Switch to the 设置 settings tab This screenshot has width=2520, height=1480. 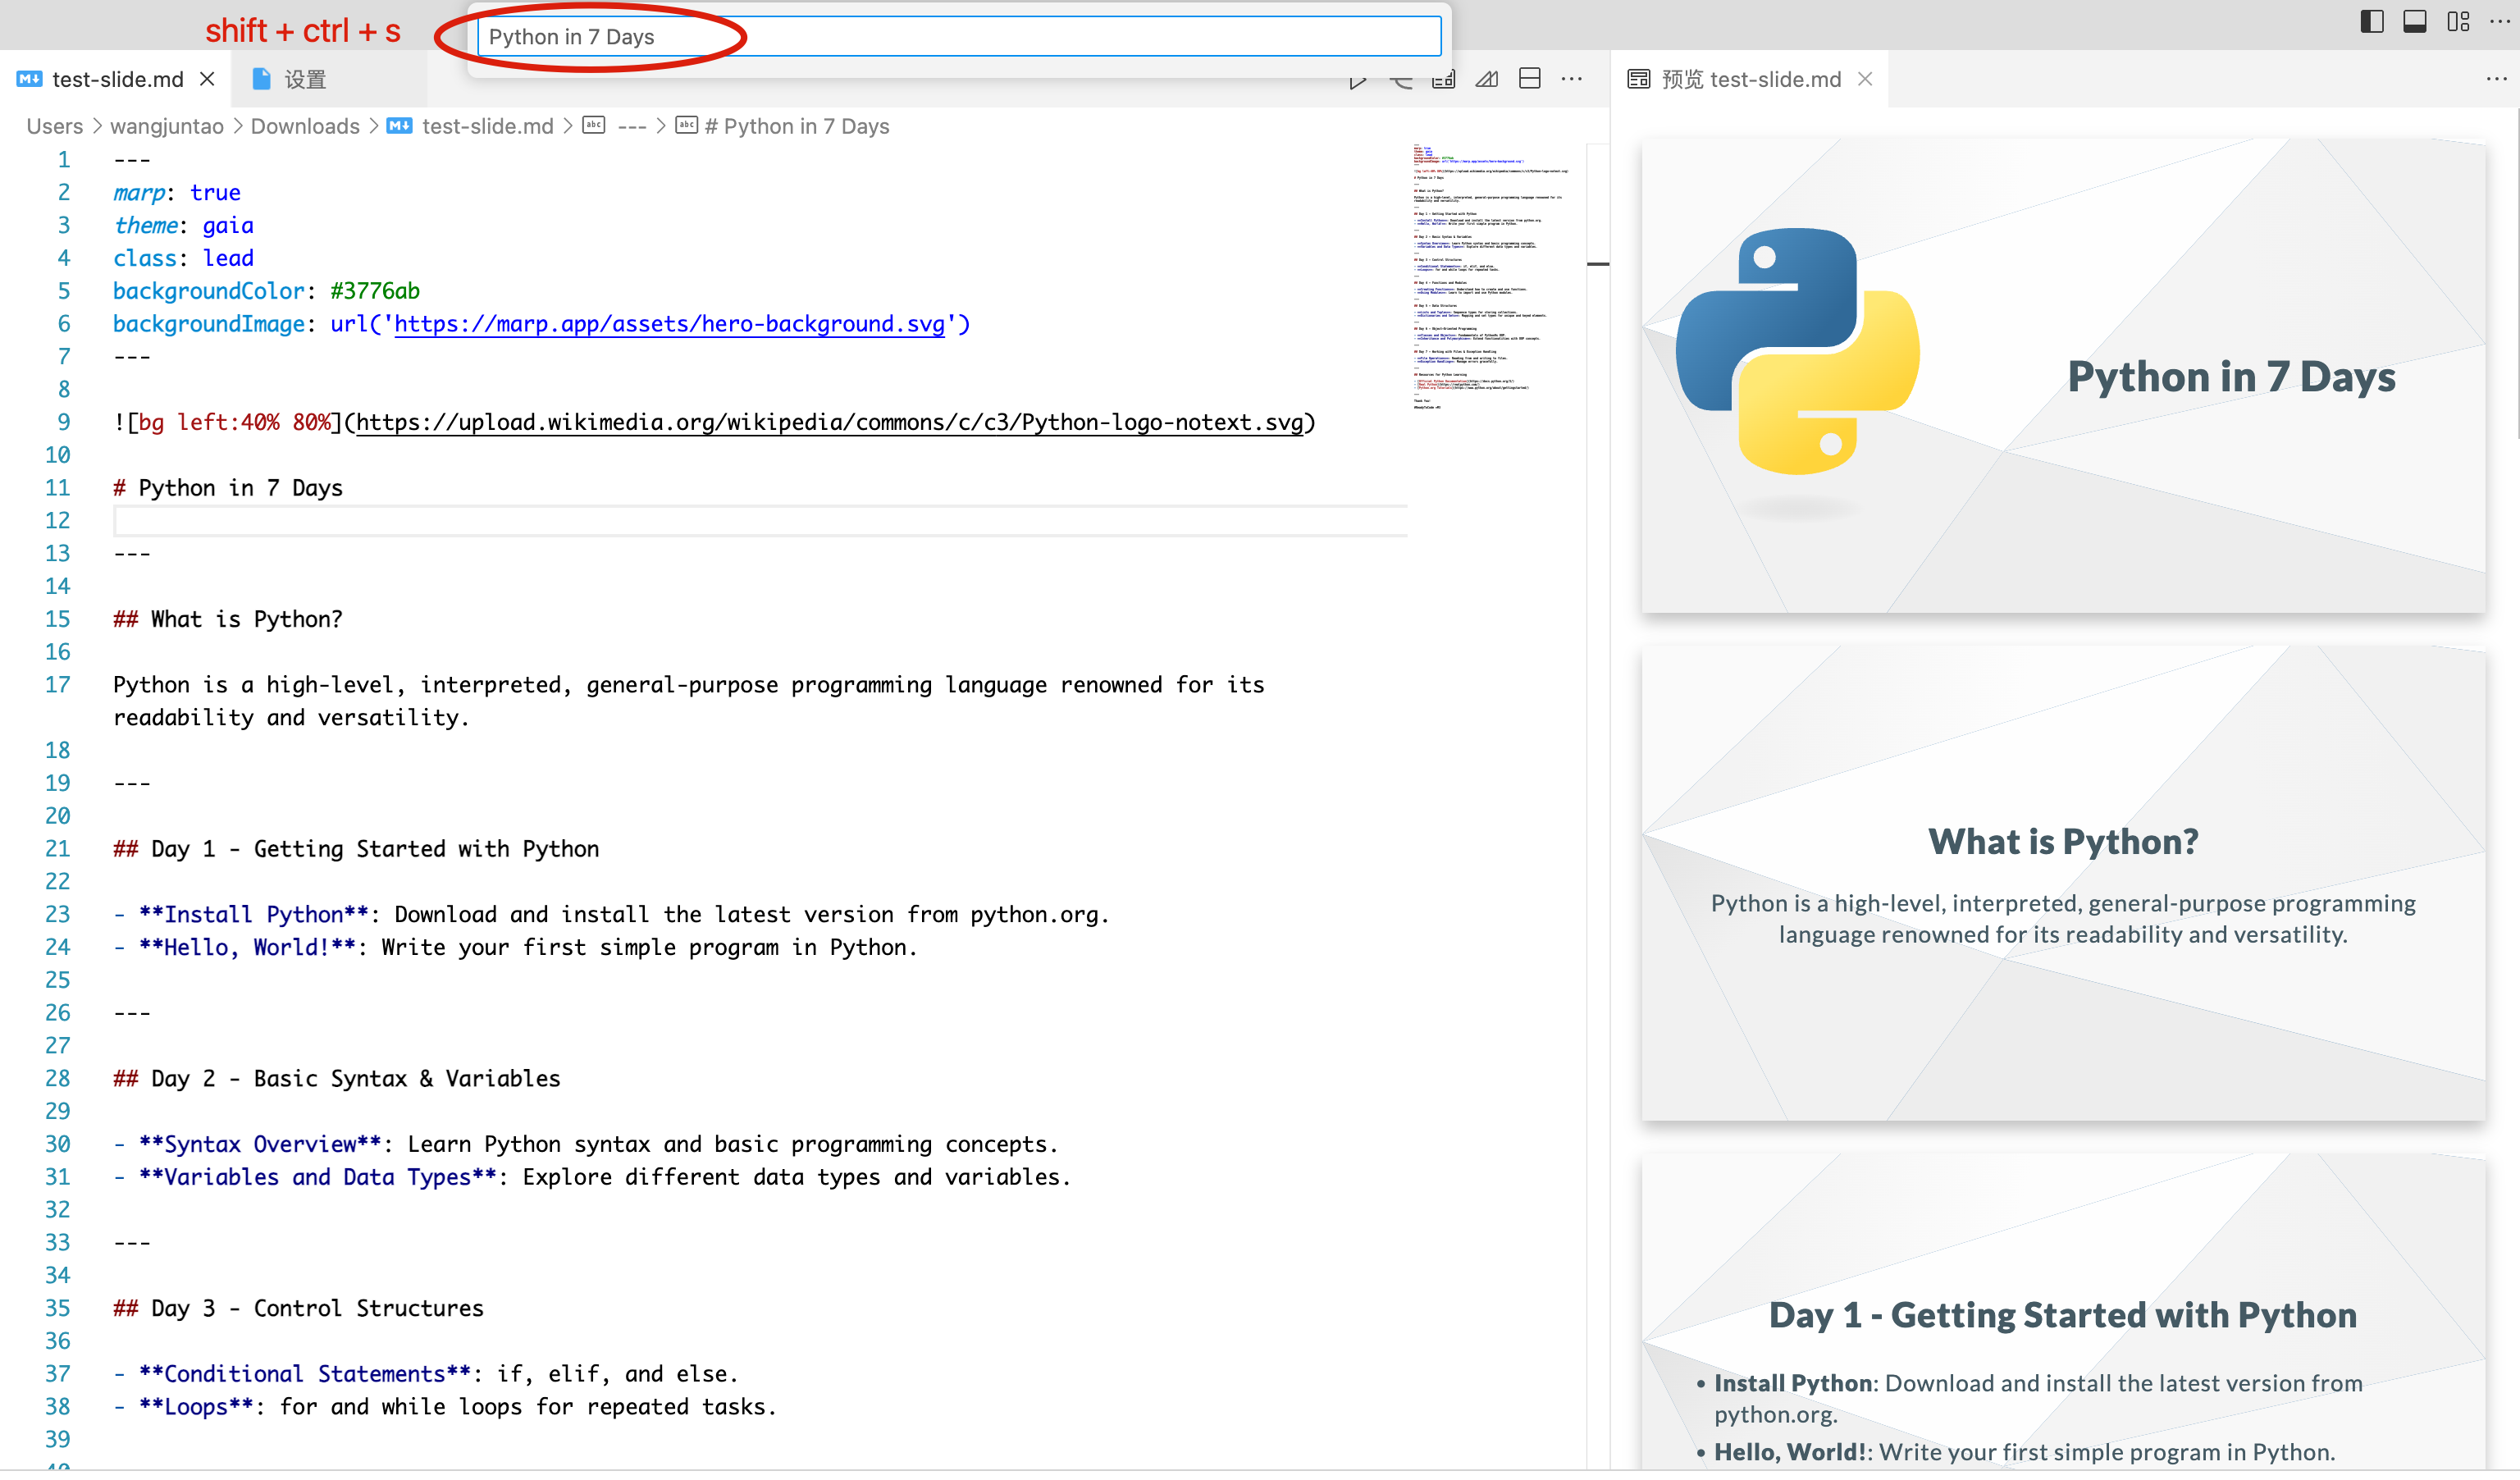click(x=304, y=79)
